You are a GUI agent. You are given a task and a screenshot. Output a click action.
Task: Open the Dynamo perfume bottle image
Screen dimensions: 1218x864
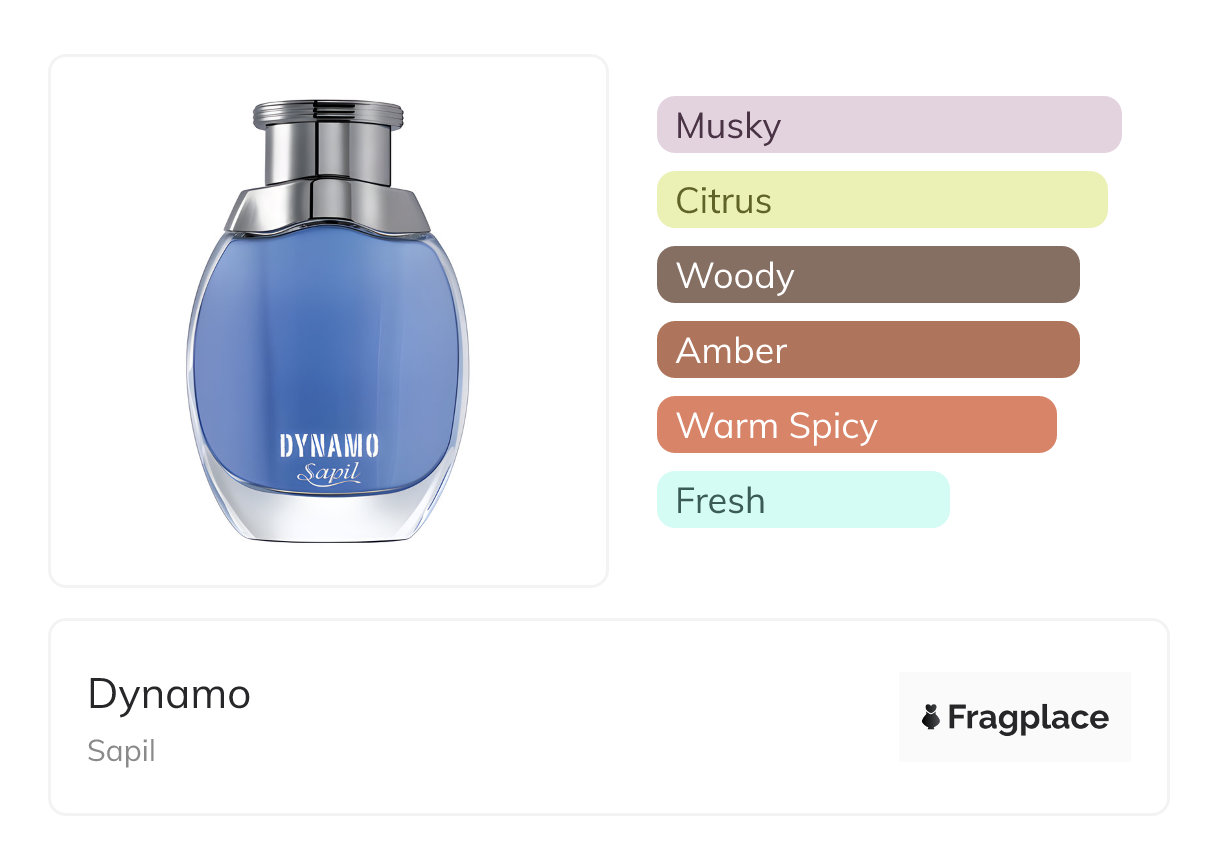(x=328, y=321)
